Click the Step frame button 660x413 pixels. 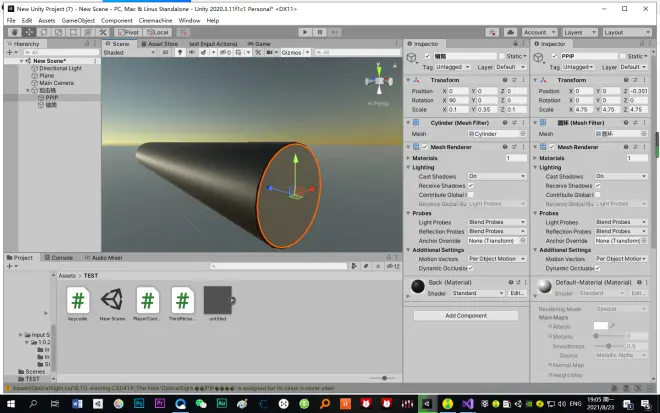pyautogui.click(x=336, y=32)
